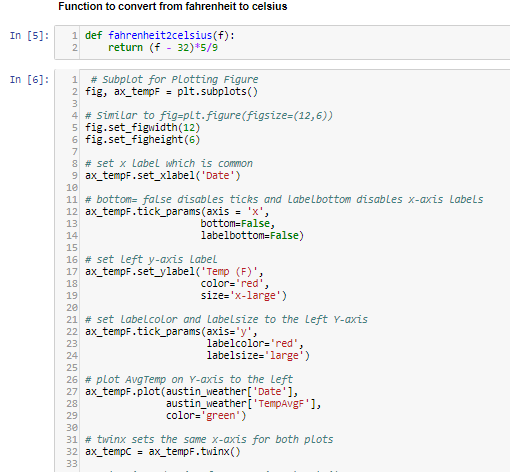Click the "austin_weather['TempAvgF']," line
The height and width of the screenshot is (472, 510).
coord(243,403)
